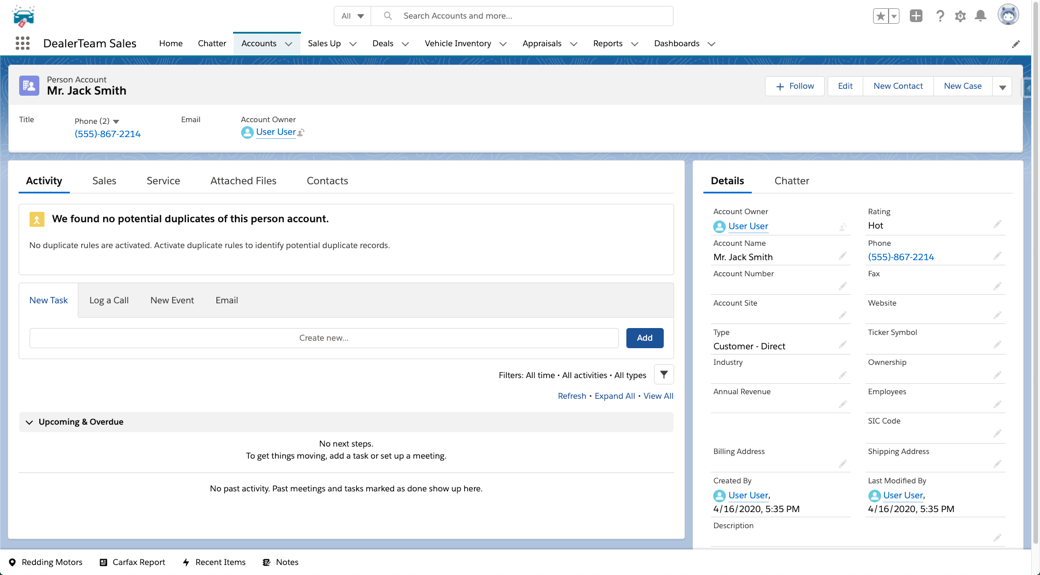Edit the Industry field pencil icon
This screenshot has height=575, width=1040.
(x=842, y=375)
